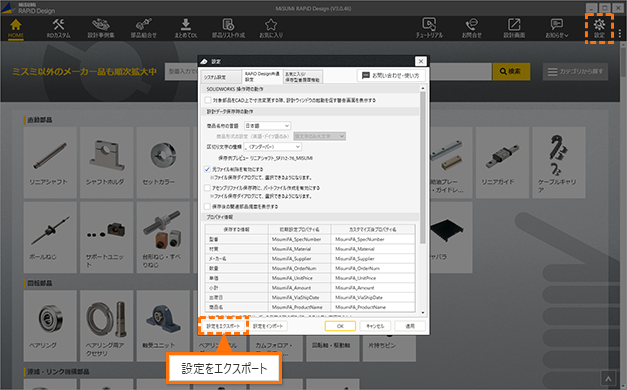Image resolution: width=627 pixels, height=390 pixels.
Task: Open お気に入り star icon
Action: click(x=271, y=28)
